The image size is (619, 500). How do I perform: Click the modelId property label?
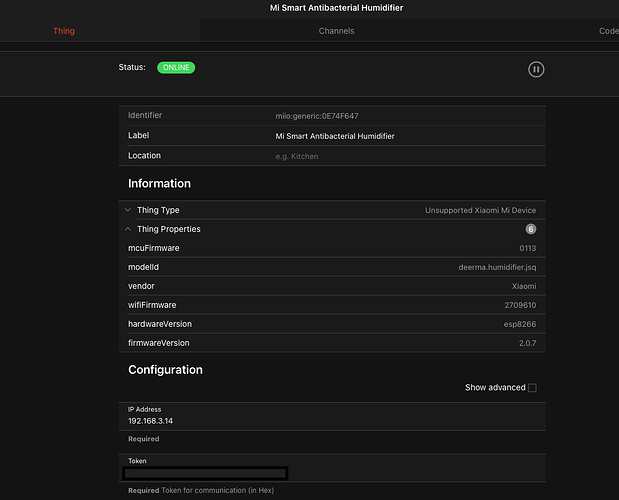[143, 267]
